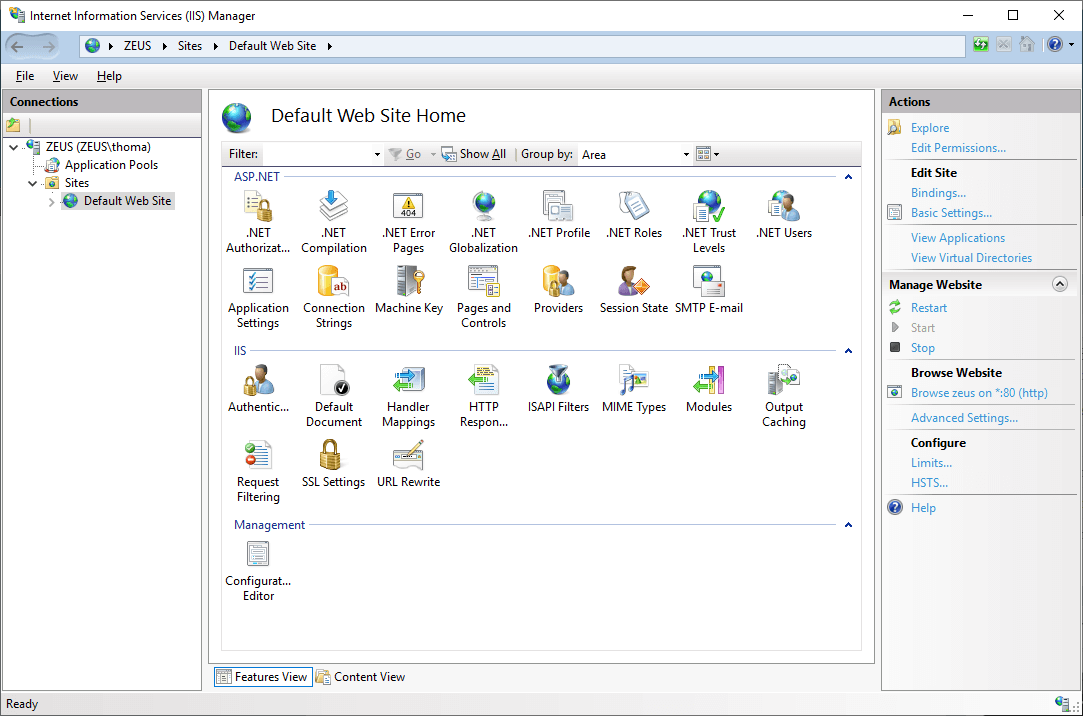Expand the Default Web Site tree node

(x=50, y=200)
